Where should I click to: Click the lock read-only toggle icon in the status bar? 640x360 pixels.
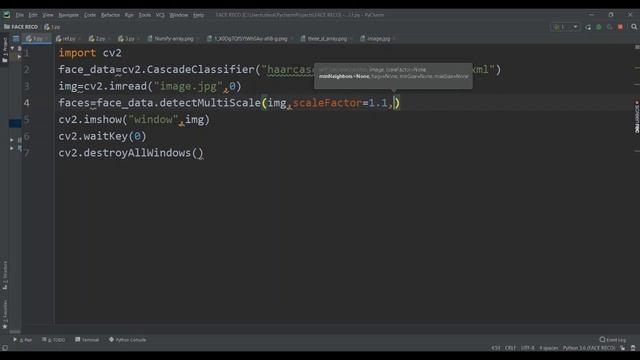tap(623, 348)
